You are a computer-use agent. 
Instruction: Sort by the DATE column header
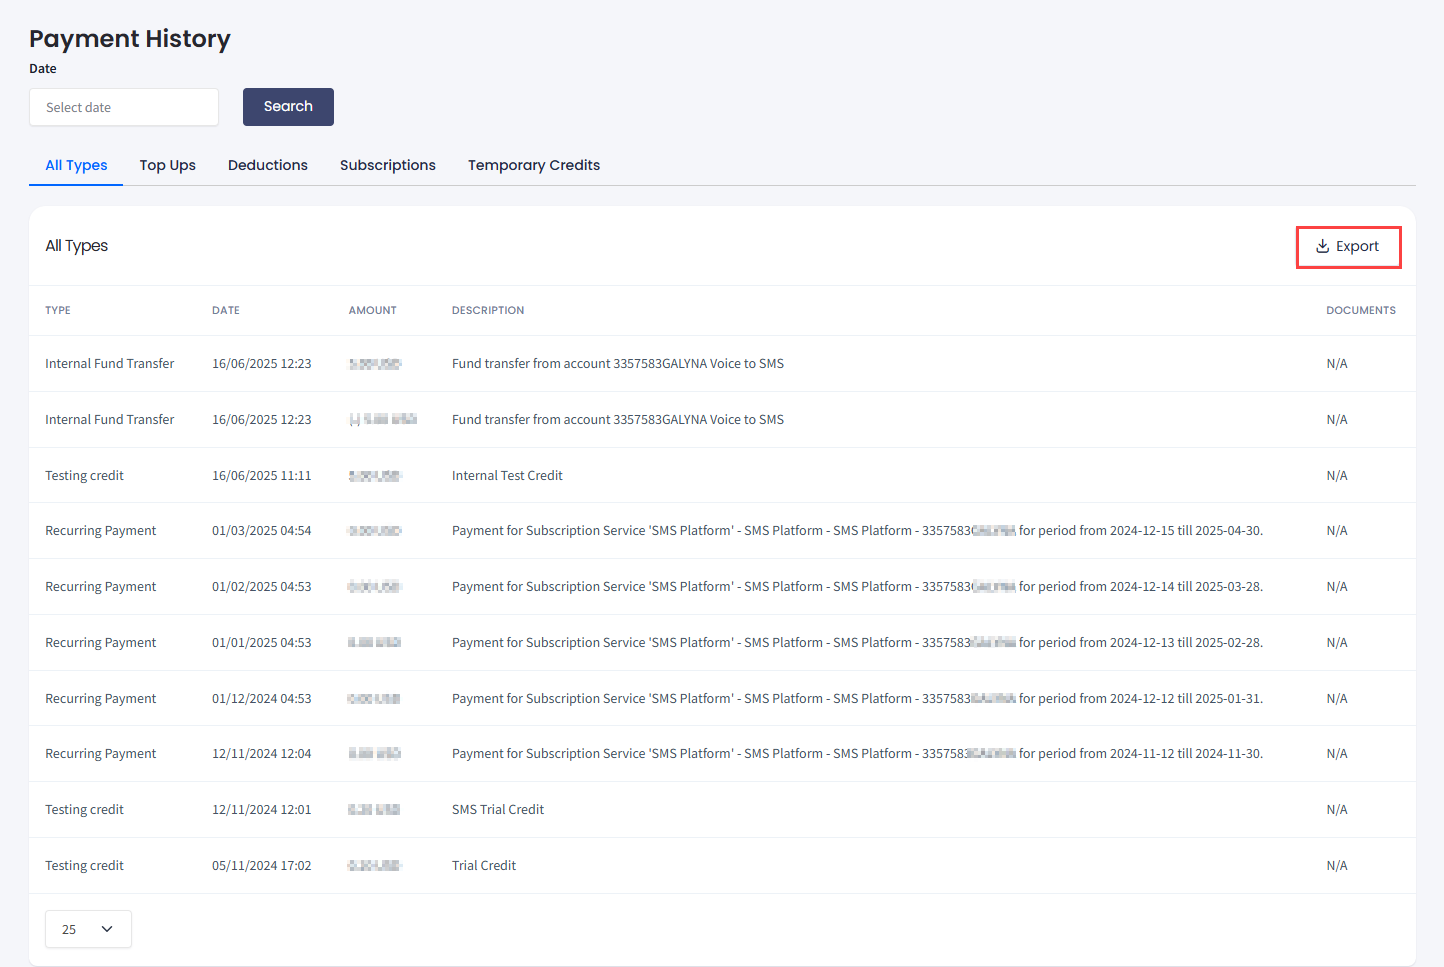(x=226, y=310)
